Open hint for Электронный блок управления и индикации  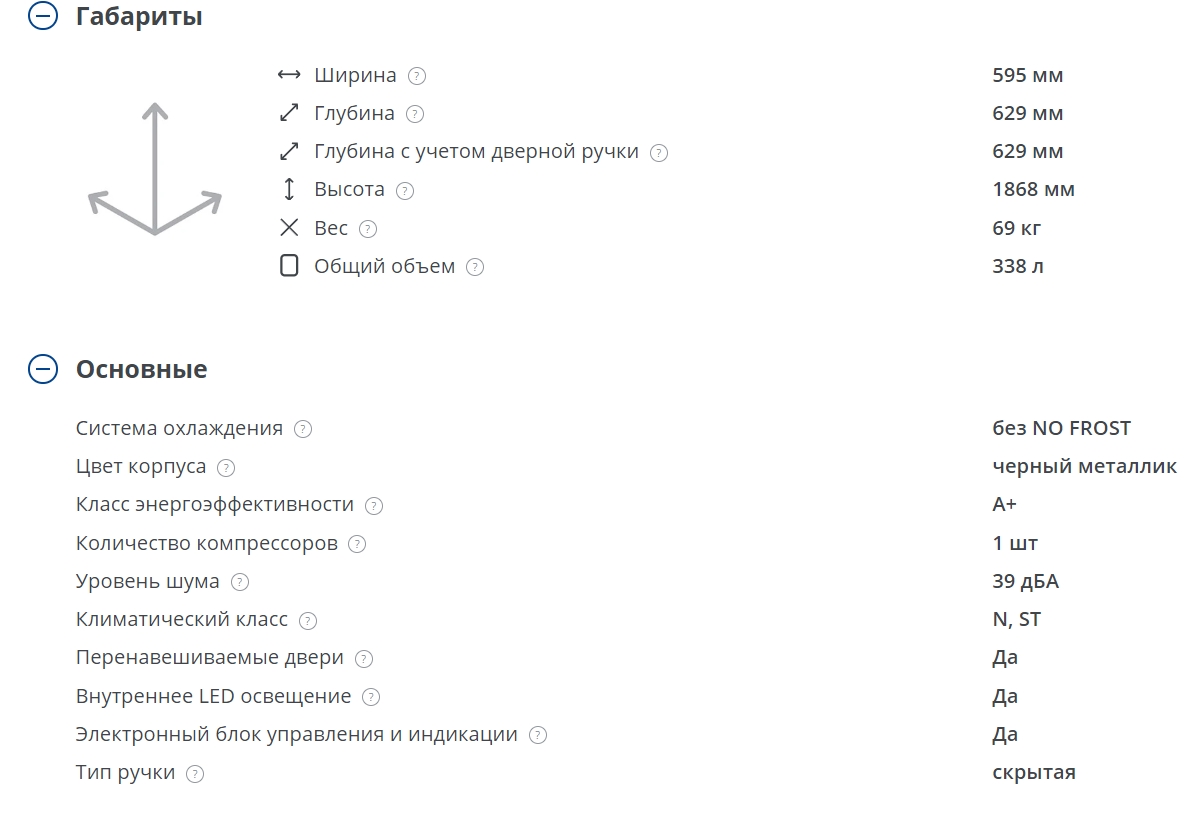(x=538, y=735)
